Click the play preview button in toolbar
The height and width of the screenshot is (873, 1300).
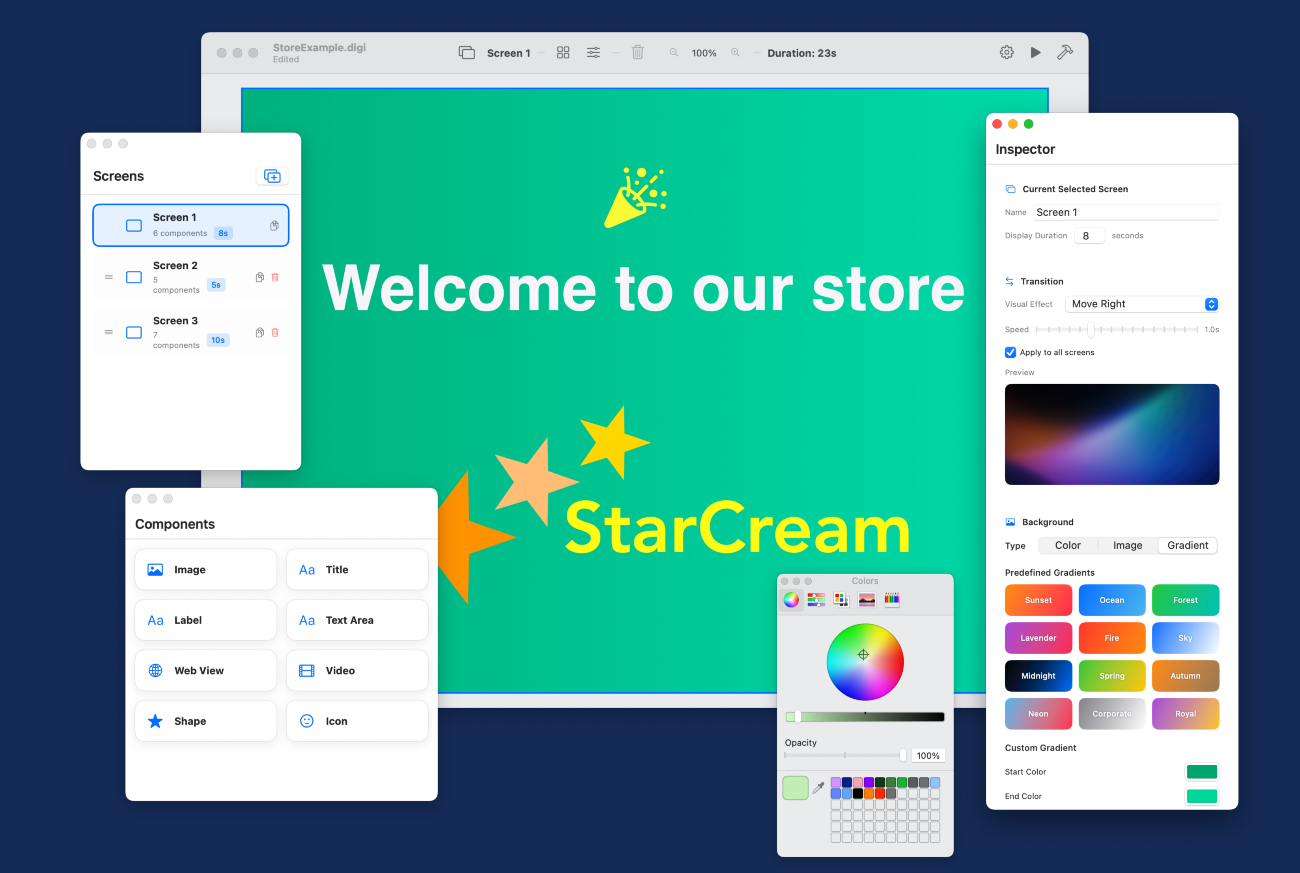(1035, 53)
